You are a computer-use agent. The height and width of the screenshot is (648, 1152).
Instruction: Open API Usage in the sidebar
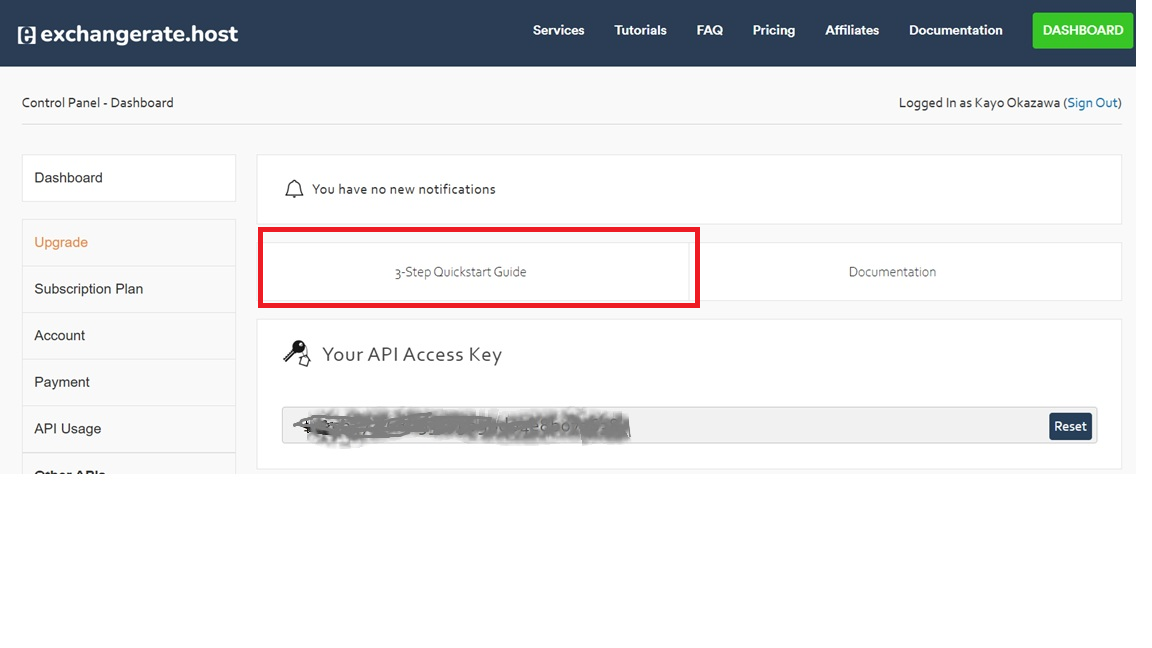(x=129, y=429)
